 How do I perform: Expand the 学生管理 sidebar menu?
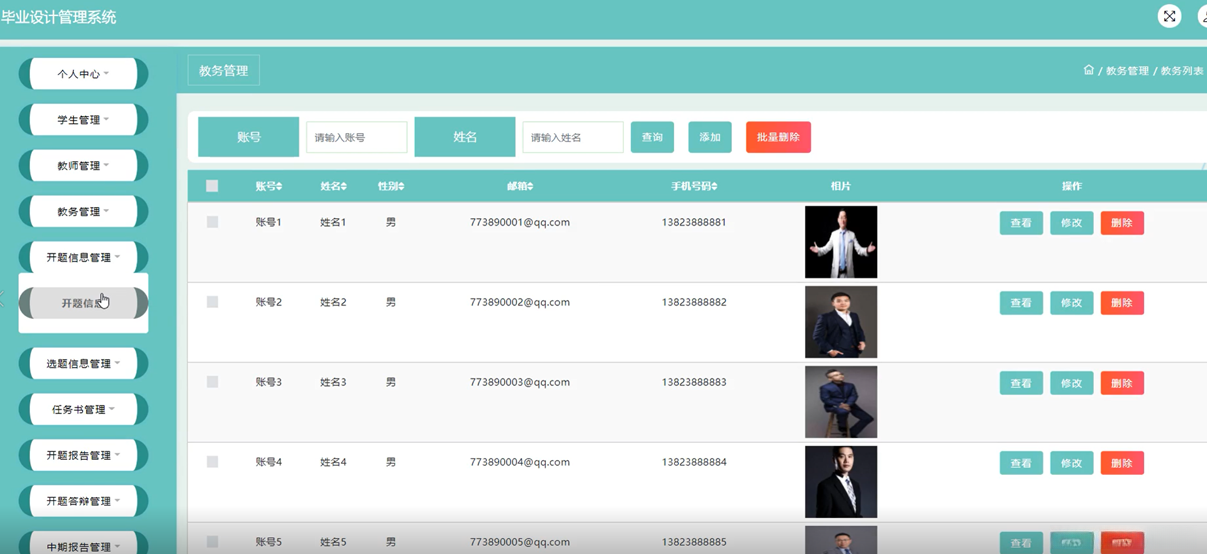point(83,120)
